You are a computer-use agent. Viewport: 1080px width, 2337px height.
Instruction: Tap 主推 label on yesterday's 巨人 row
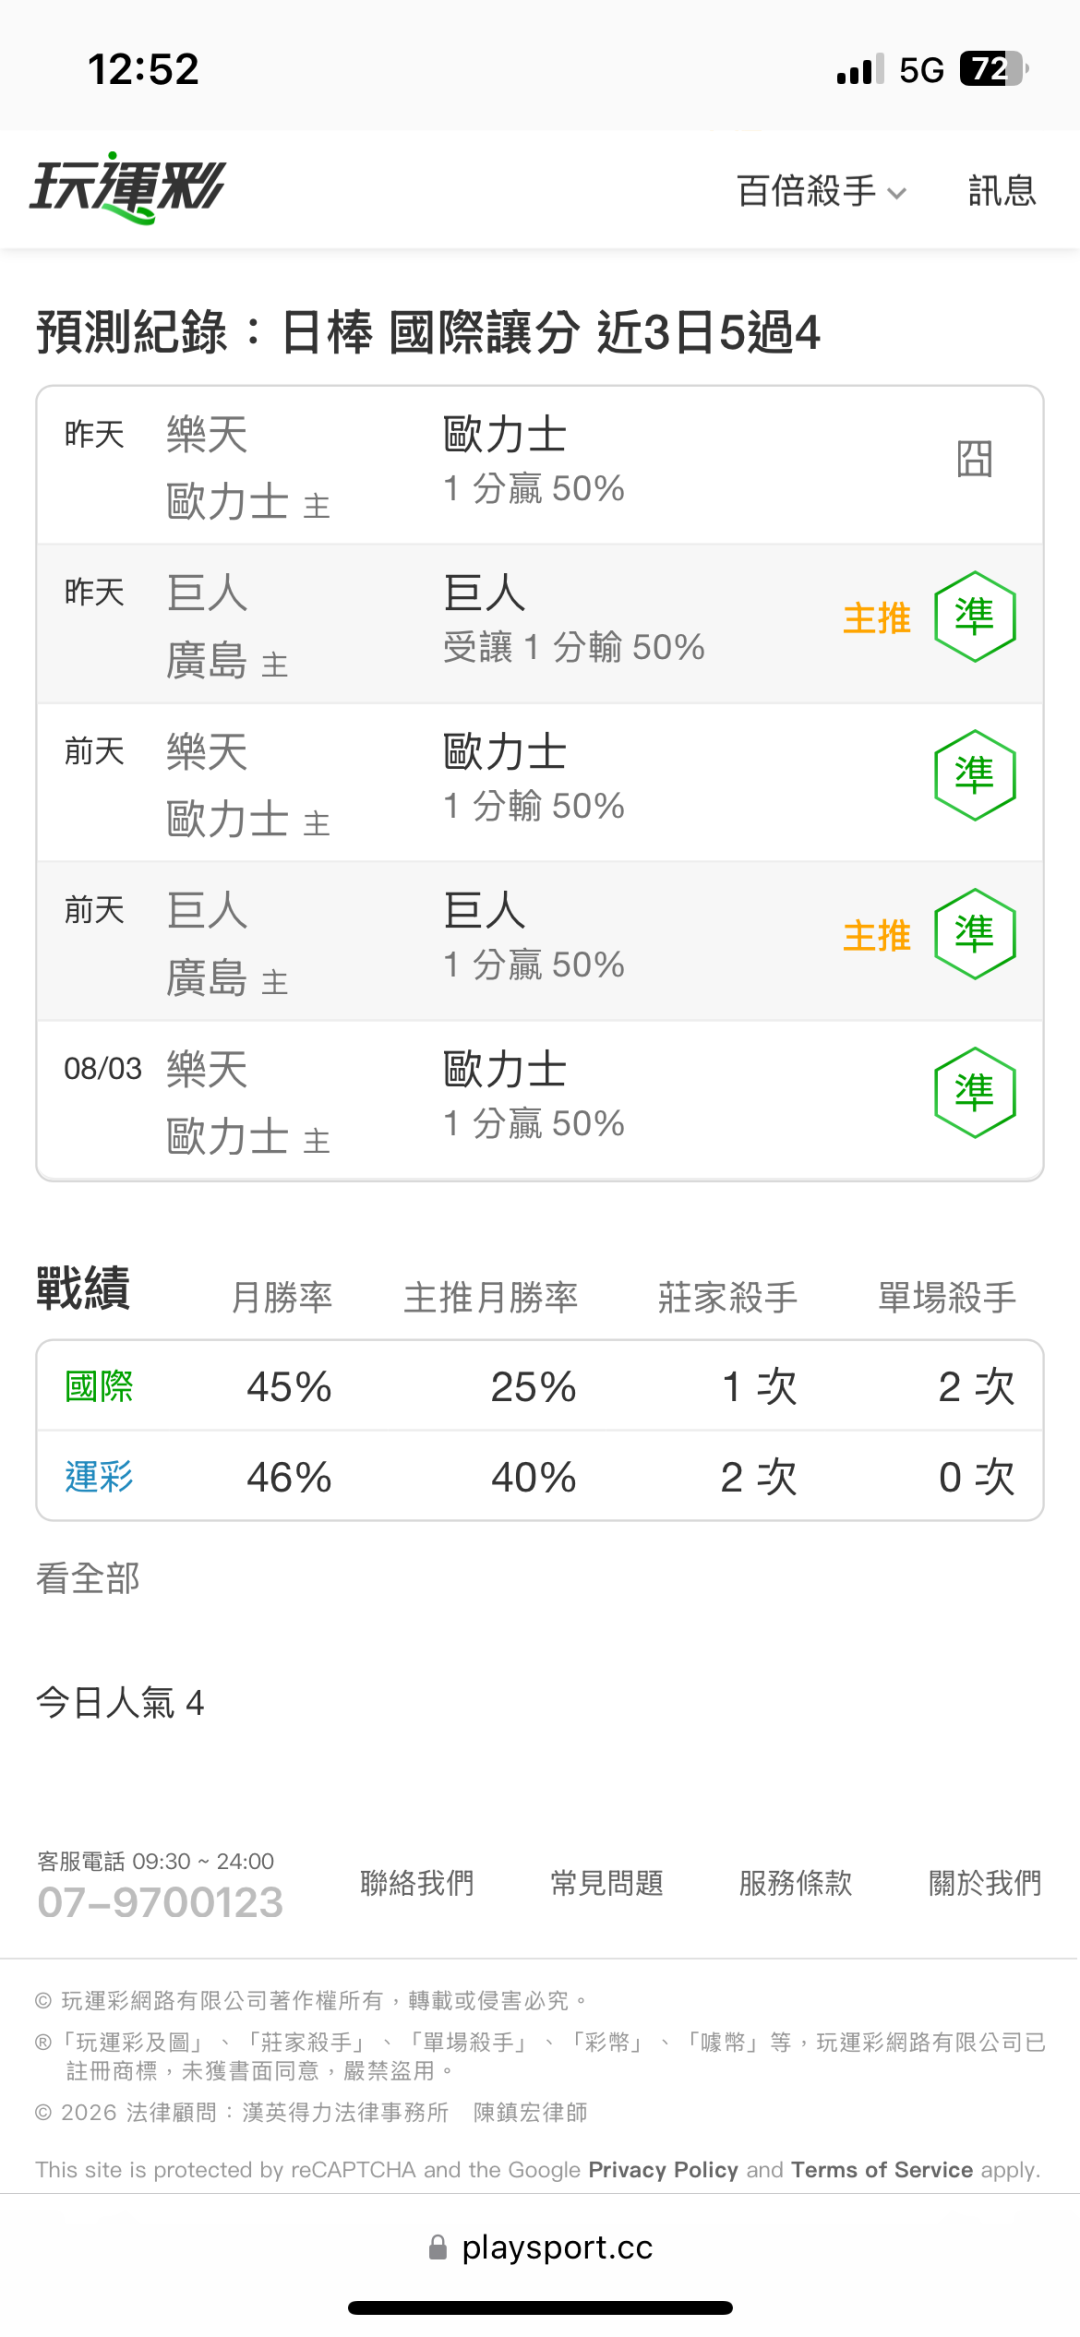click(x=877, y=619)
